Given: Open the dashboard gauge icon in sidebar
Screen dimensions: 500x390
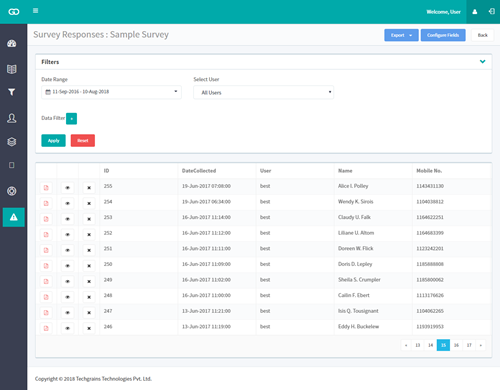Looking at the screenshot, I should coord(12,43).
